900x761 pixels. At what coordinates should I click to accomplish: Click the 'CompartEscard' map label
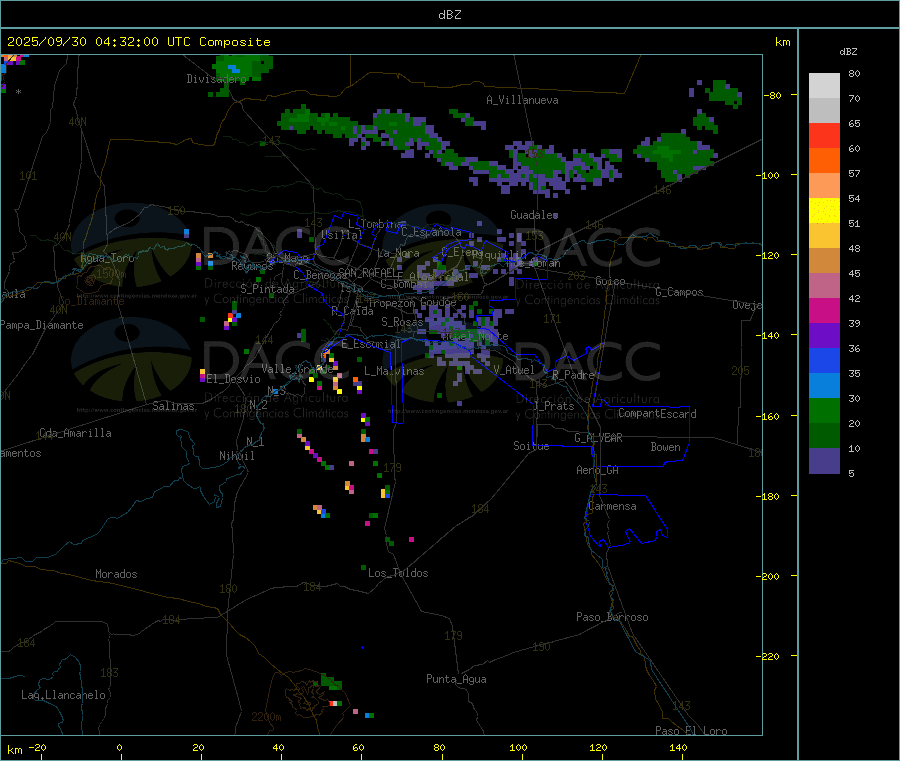coord(657,413)
